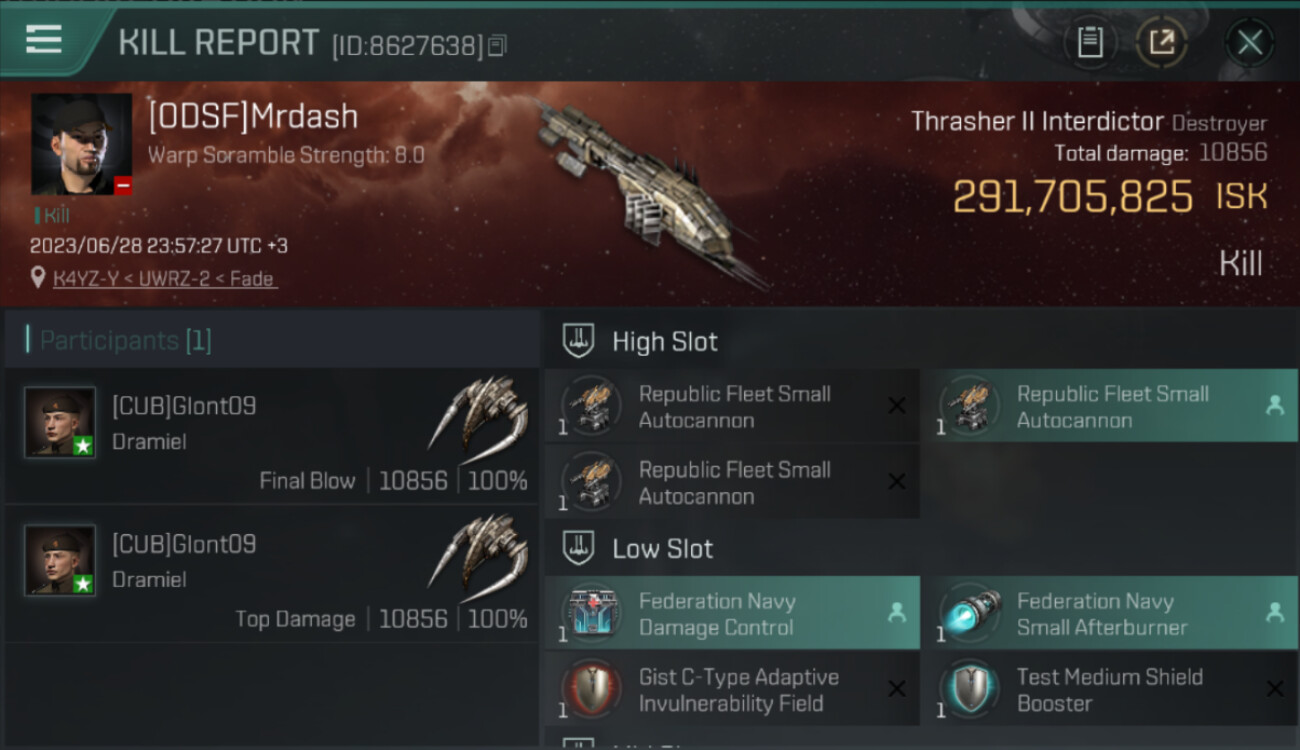Click person marker on Damage Control row
The height and width of the screenshot is (750, 1300).
(897, 613)
